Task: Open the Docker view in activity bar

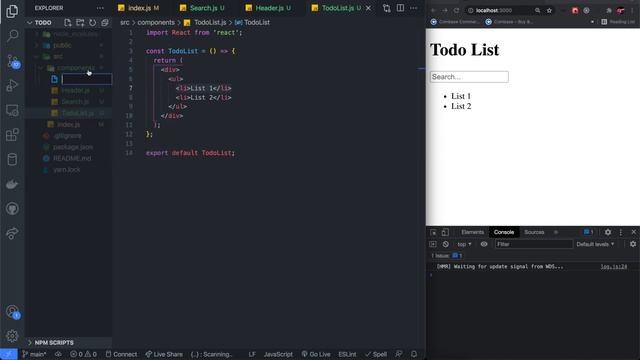Action: coord(12,184)
